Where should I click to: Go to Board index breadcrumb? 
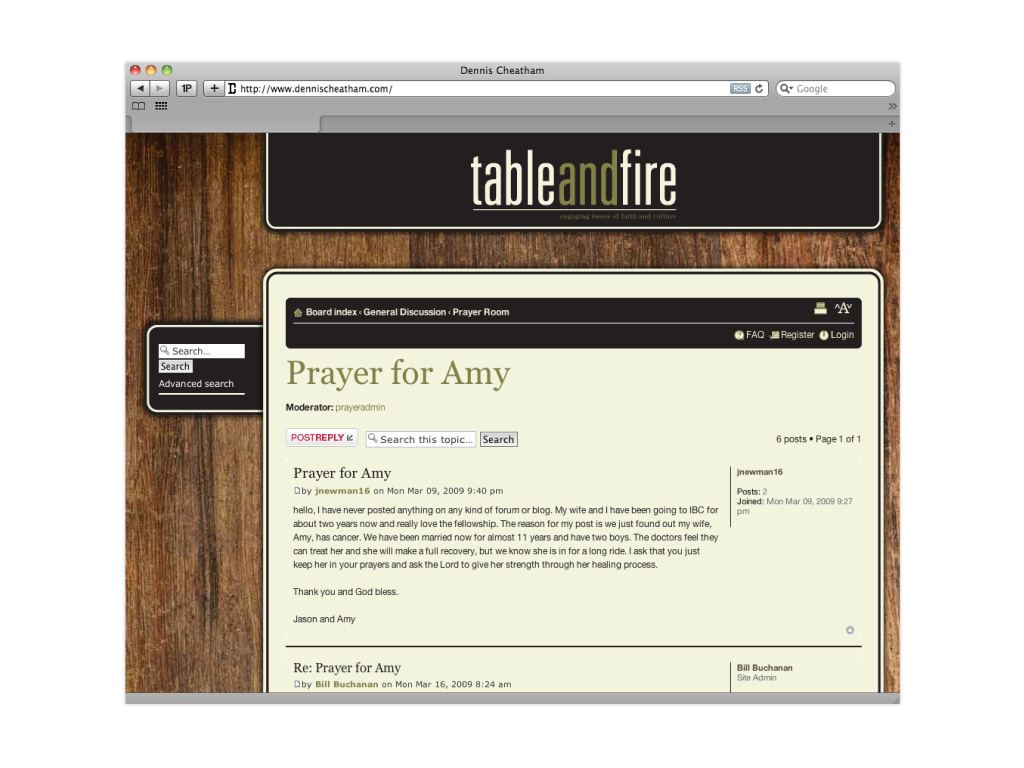[x=331, y=312]
